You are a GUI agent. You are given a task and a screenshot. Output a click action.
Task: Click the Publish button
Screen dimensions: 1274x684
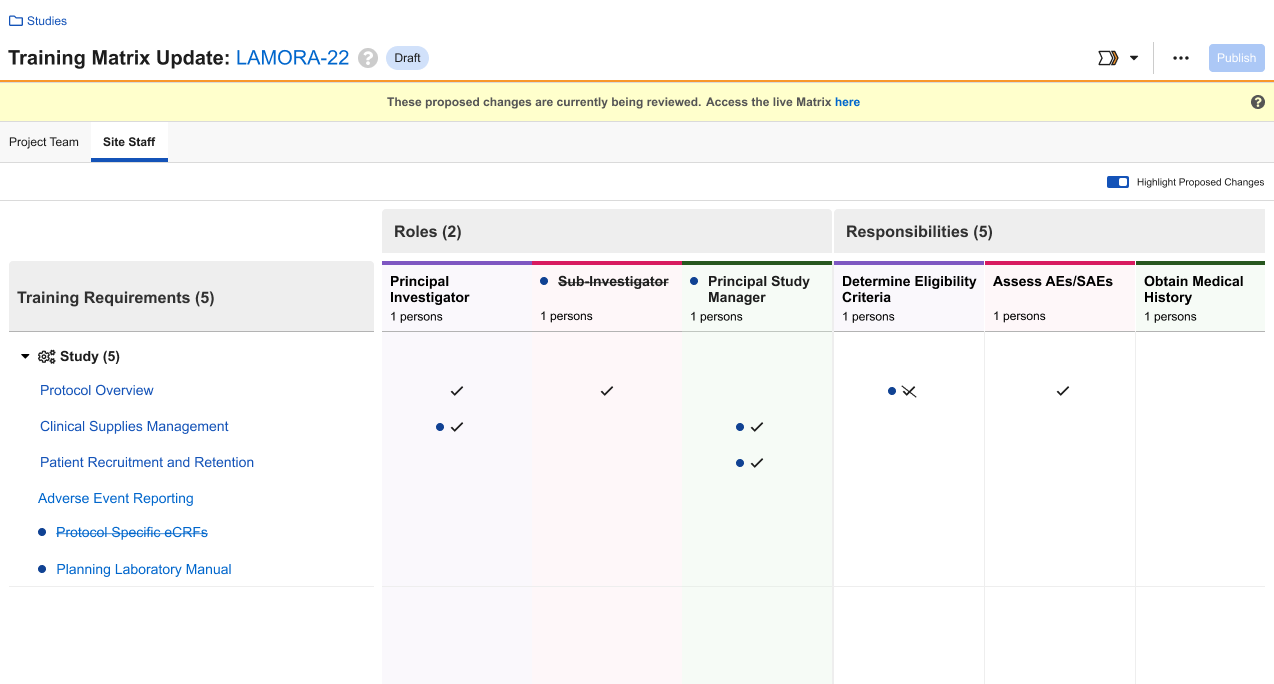tap(1236, 58)
